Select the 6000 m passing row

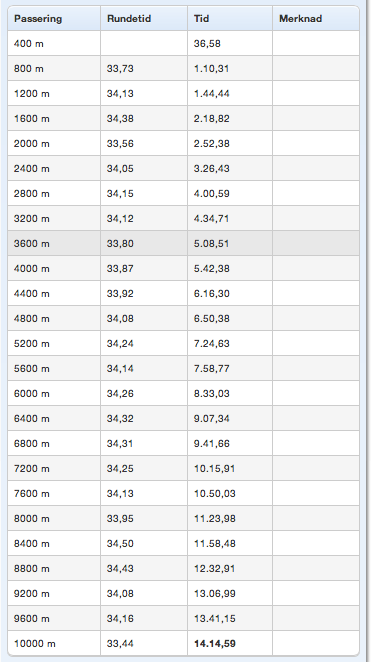tap(183, 393)
